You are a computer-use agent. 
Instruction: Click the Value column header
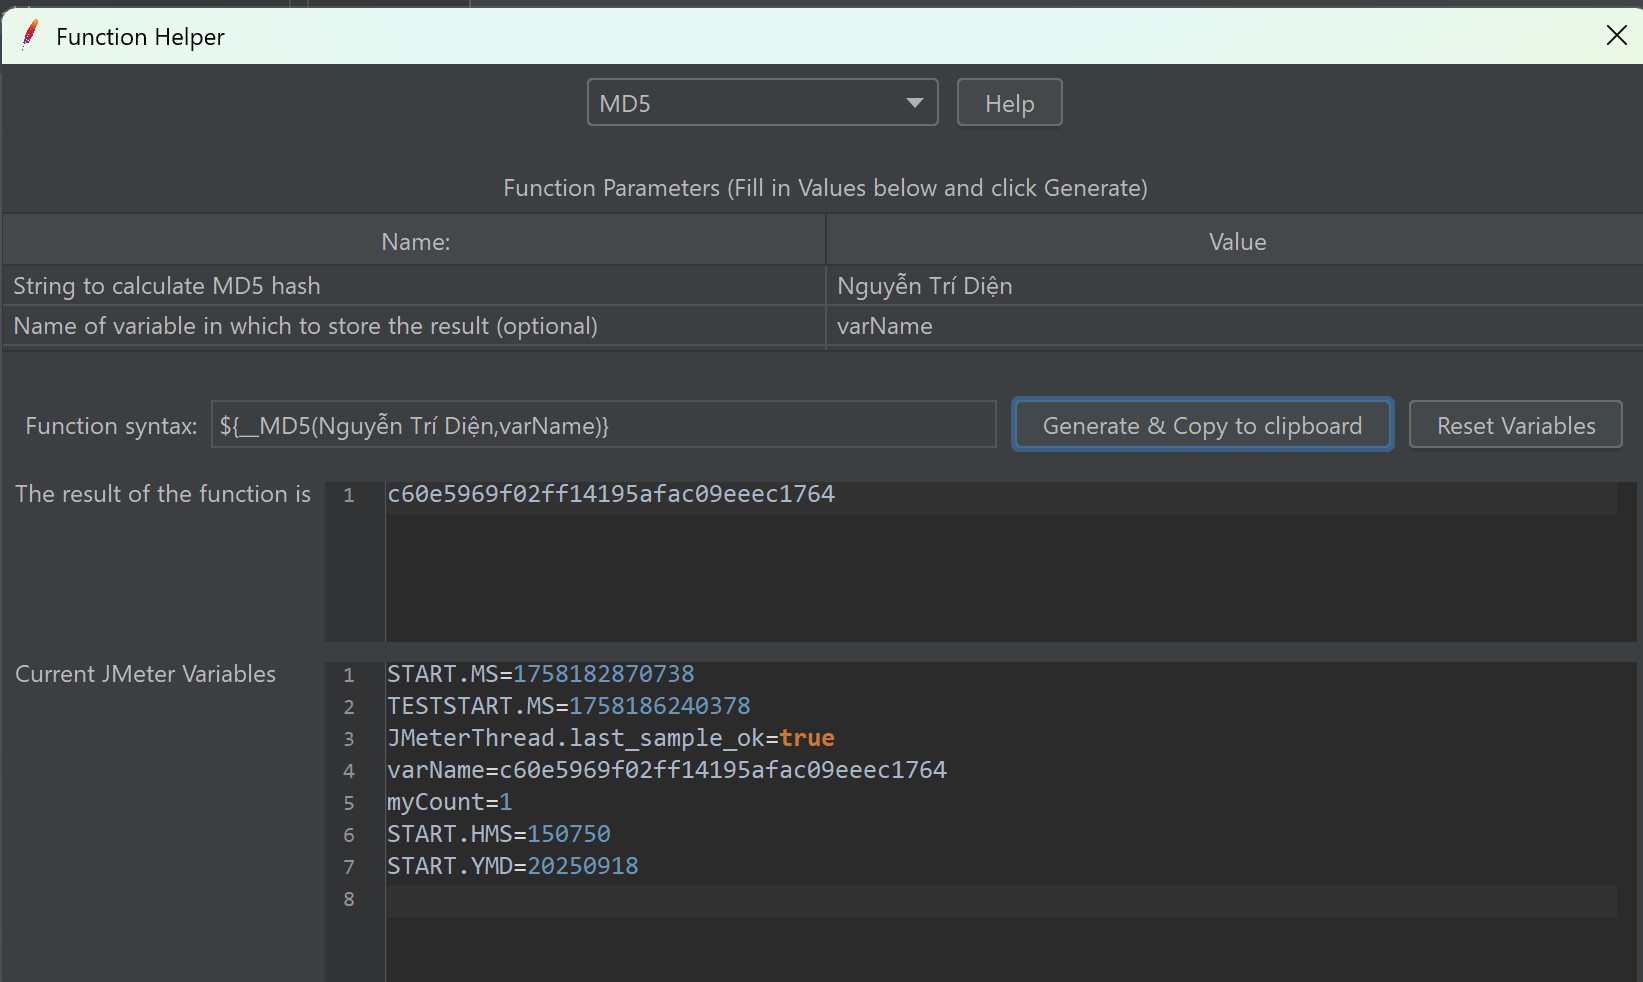(1237, 242)
